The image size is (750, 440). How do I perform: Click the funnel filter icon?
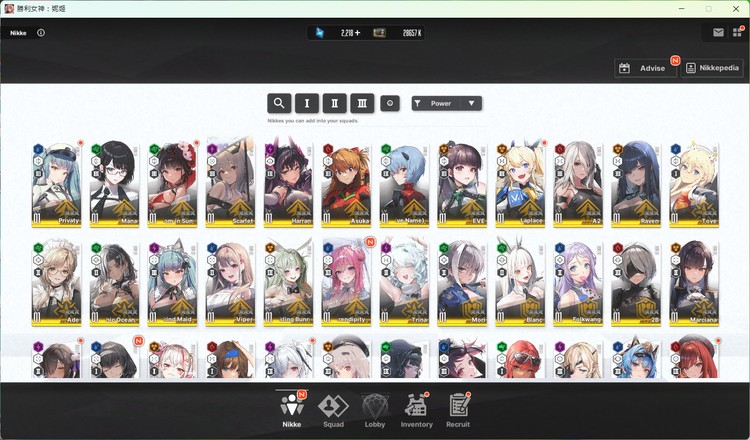(418, 103)
